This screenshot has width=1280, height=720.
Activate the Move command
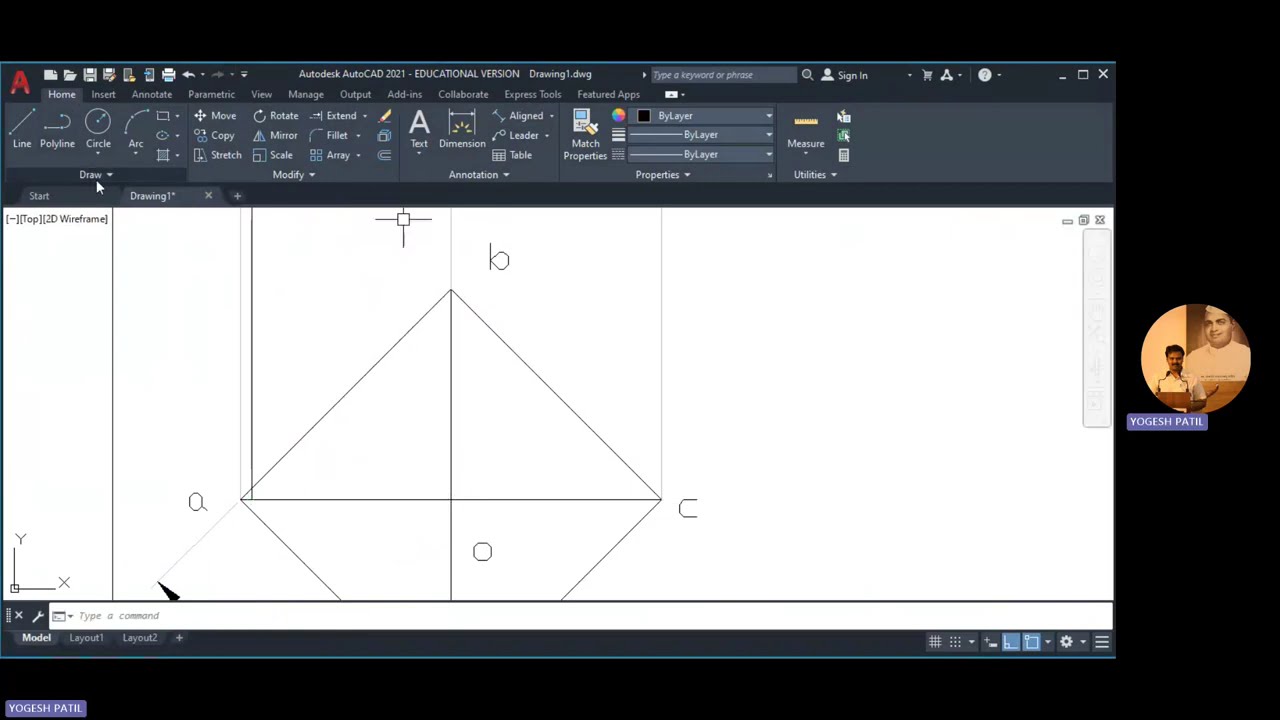point(215,116)
